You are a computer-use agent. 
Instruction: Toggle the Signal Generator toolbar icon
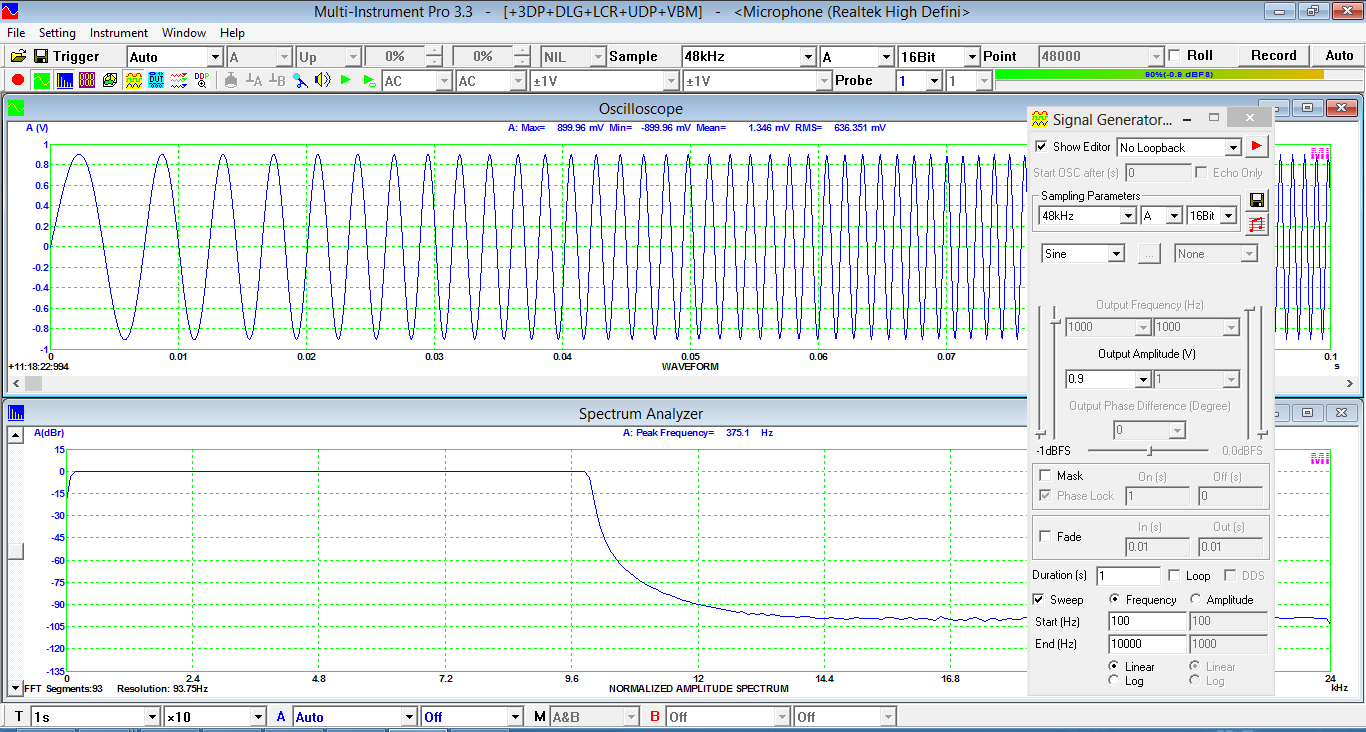pyautogui.click(x=133, y=80)
